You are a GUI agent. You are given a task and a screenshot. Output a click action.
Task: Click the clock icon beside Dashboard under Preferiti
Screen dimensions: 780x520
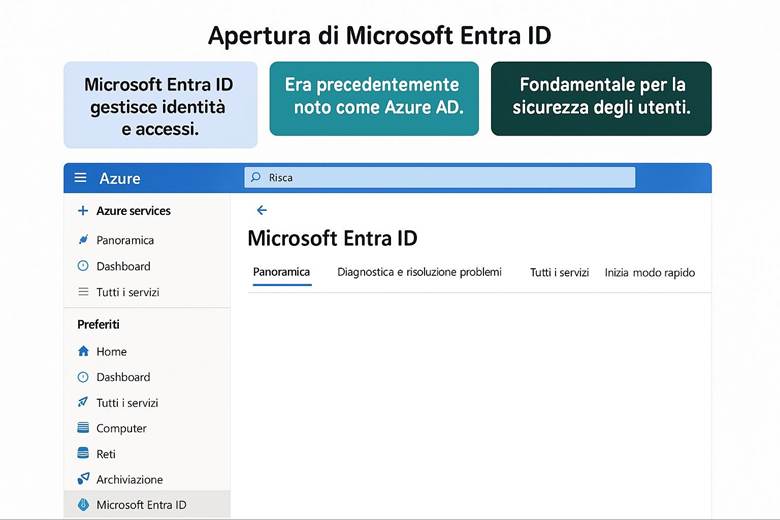click(x=83, y=377)
